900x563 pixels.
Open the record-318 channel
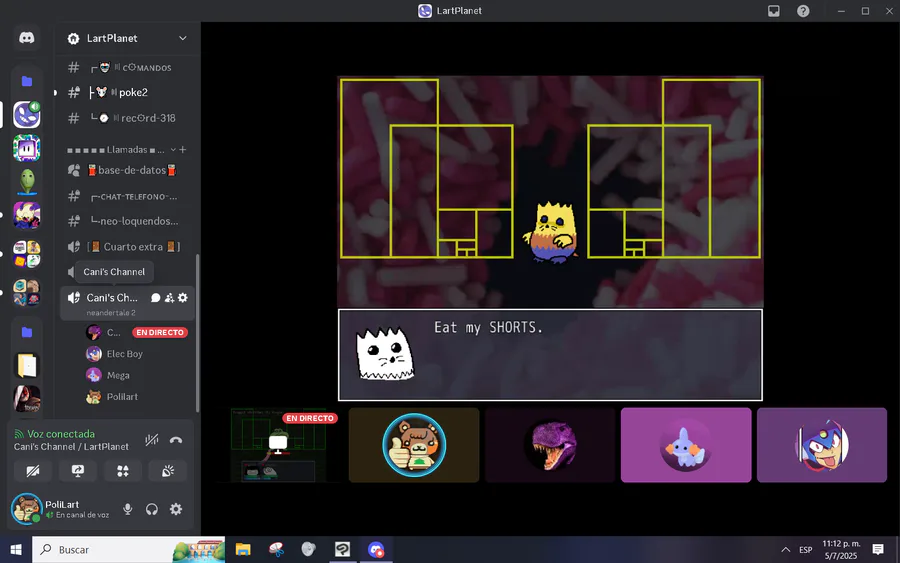[x=127, y=118]
